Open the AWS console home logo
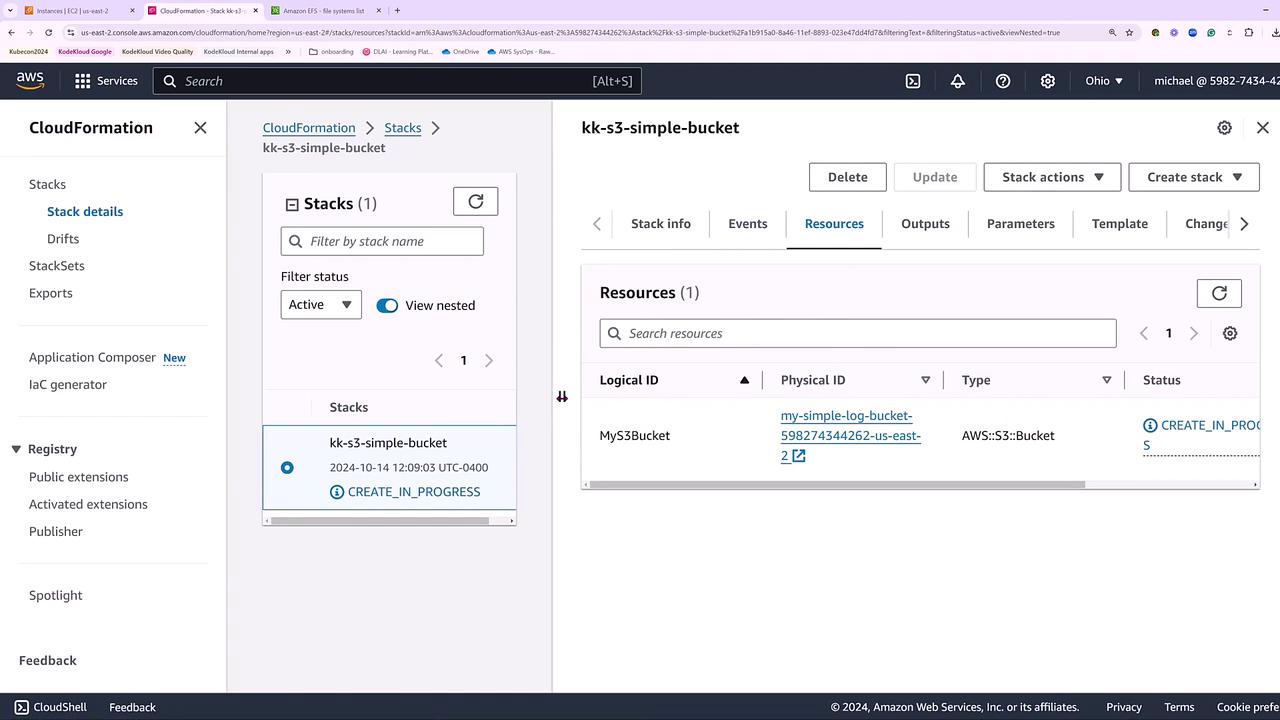1280x720 pixels. pyautogui.click(x=30, y=81)
